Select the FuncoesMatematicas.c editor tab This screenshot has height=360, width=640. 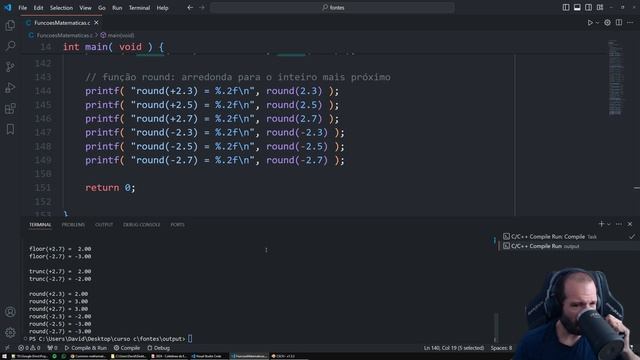tap(61, 23)
